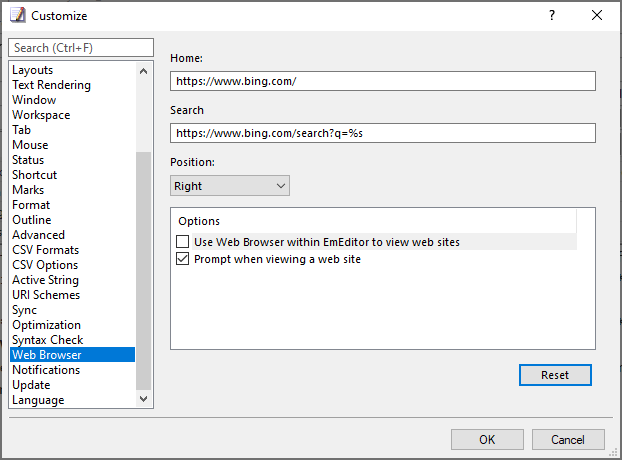
Task: Enable Use Web Browser within EmEditor checkbox
Action: pyautogui.click(x=182, y=242)
